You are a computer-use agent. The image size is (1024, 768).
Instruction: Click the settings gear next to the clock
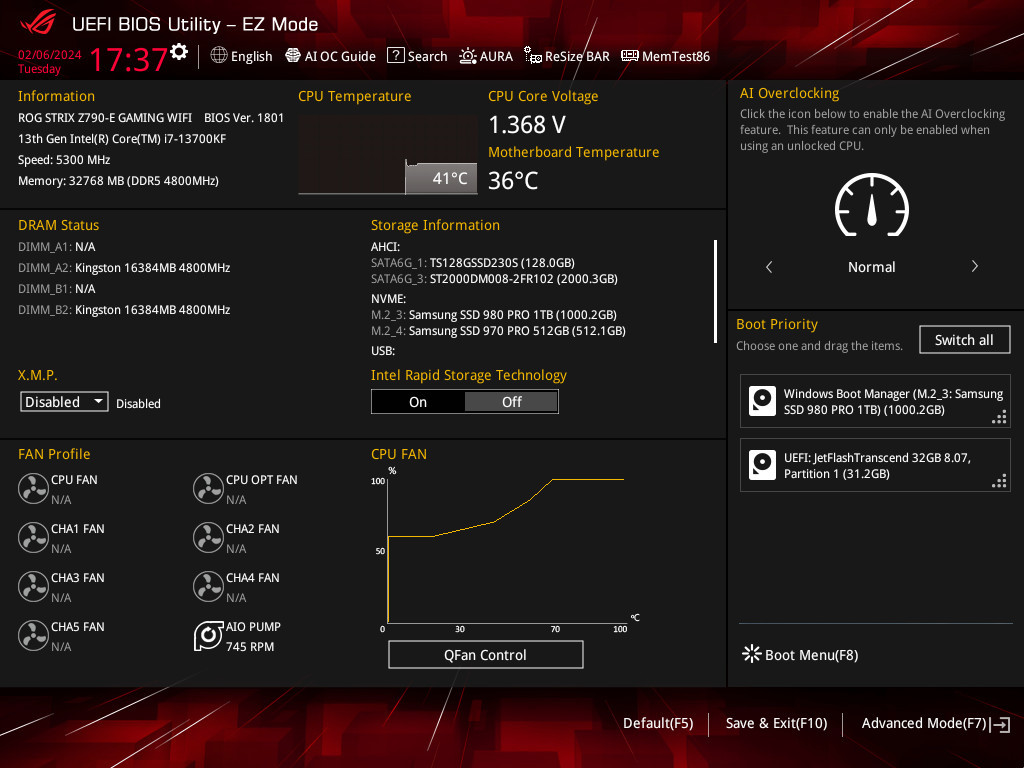pyautogui.click(x=179, y=52)
